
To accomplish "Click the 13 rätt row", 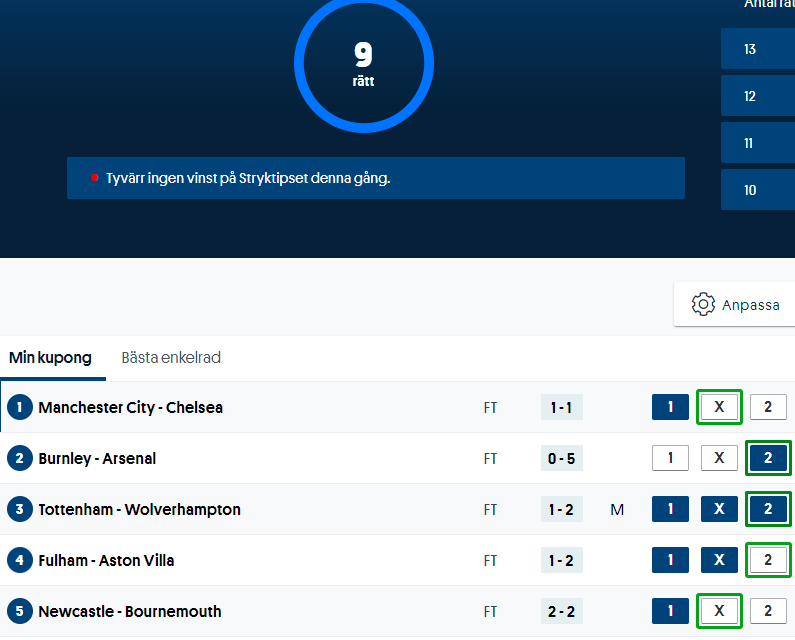I will 757,49.
